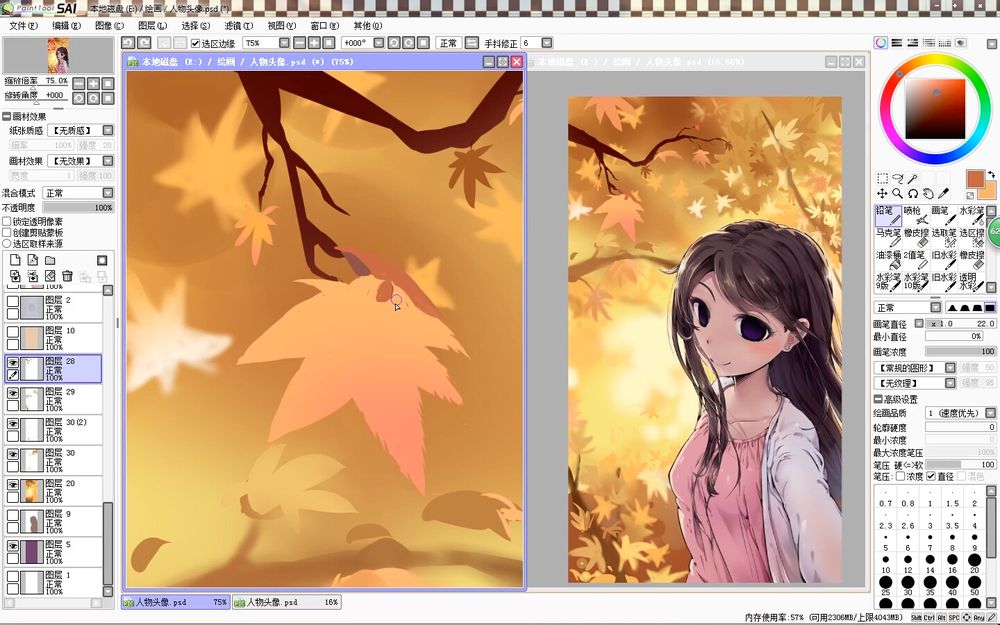Viewport: 1000px width, 625px height.
Task: Show the RGB slider panel
Action: [x=897, y=43]
